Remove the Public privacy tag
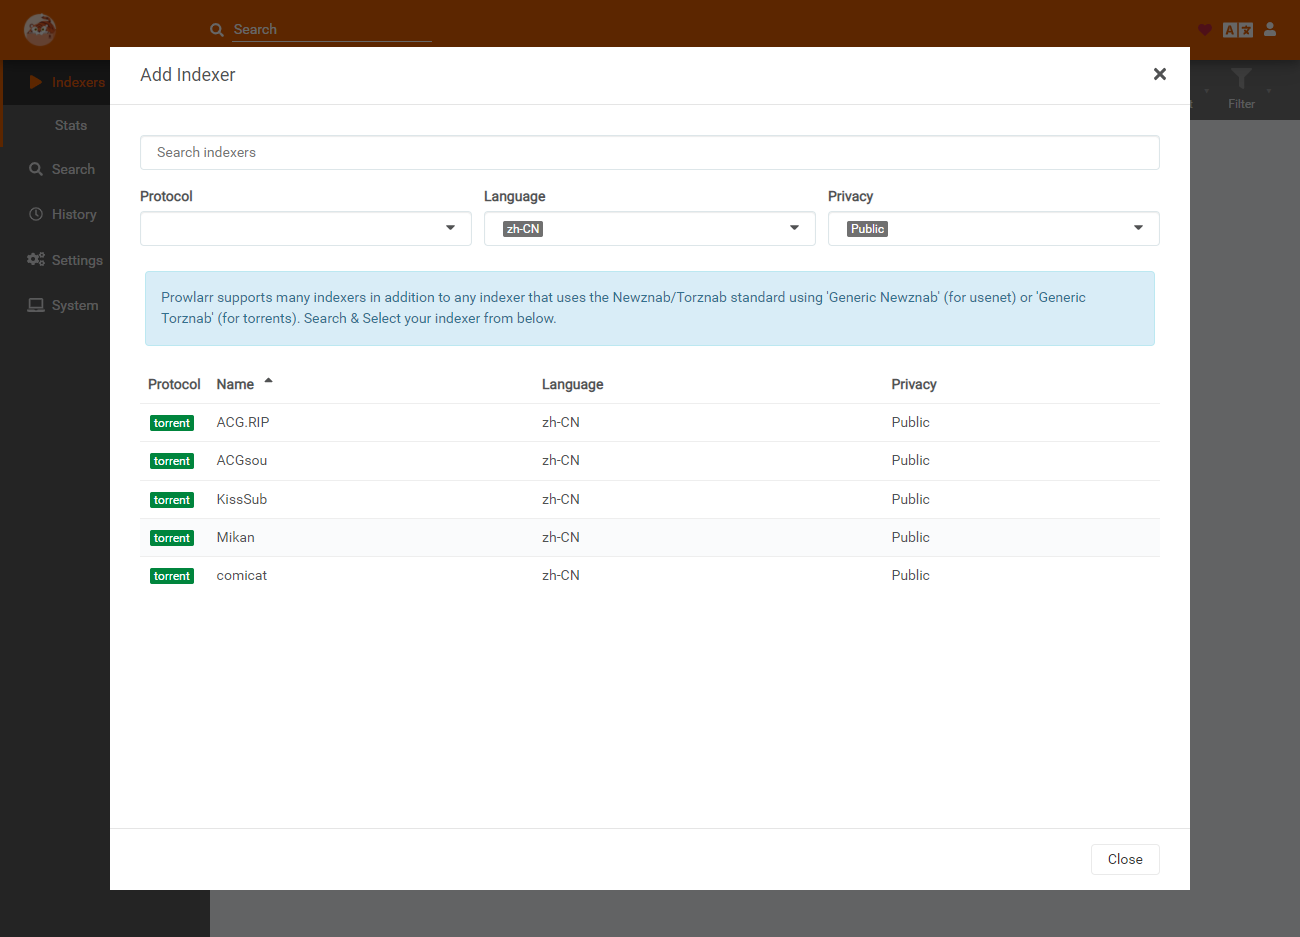 pyautogui.click(x=867, y=229)
